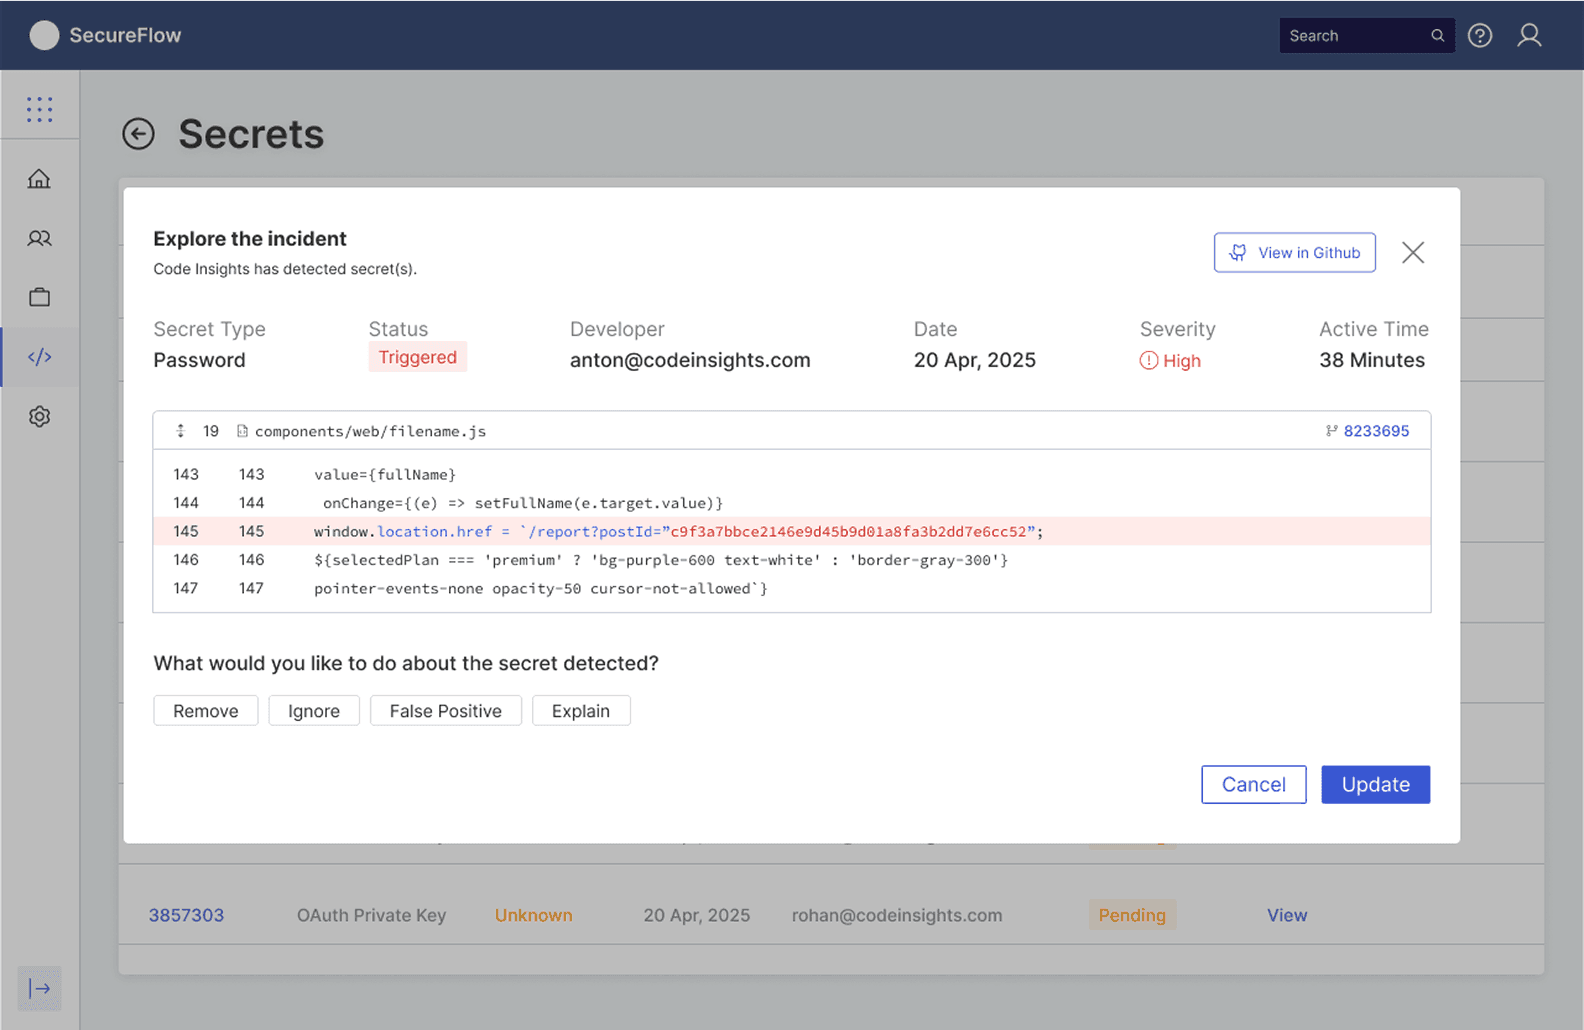Click the High severity alert icon
The height and width of the screenshot is (1030, 1584).
[x=1149, y=361]
